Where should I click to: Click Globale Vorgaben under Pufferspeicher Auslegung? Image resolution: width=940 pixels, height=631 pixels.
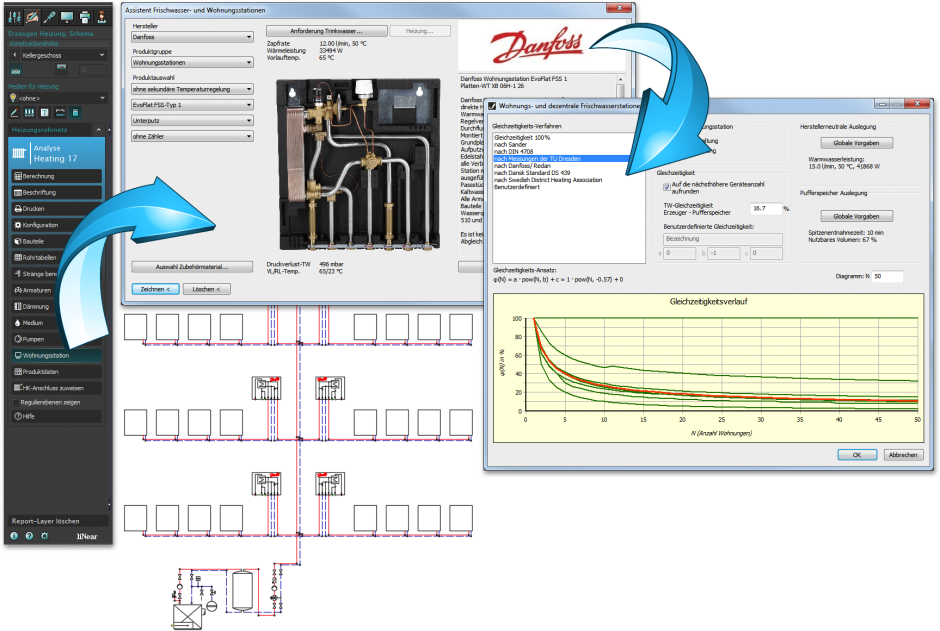click(856, 216)
